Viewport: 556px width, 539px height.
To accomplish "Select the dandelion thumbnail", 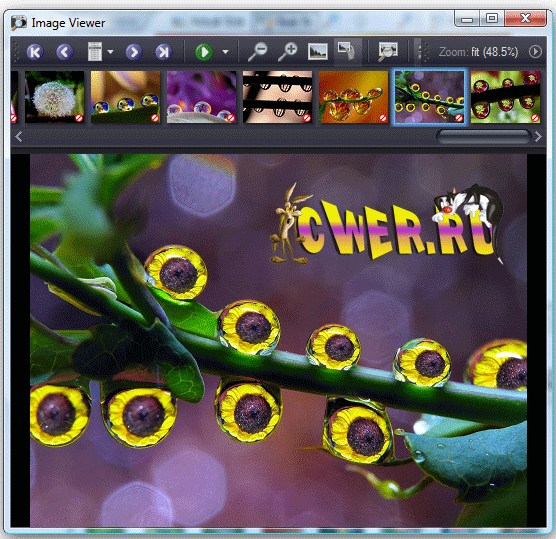I will 55,97.
